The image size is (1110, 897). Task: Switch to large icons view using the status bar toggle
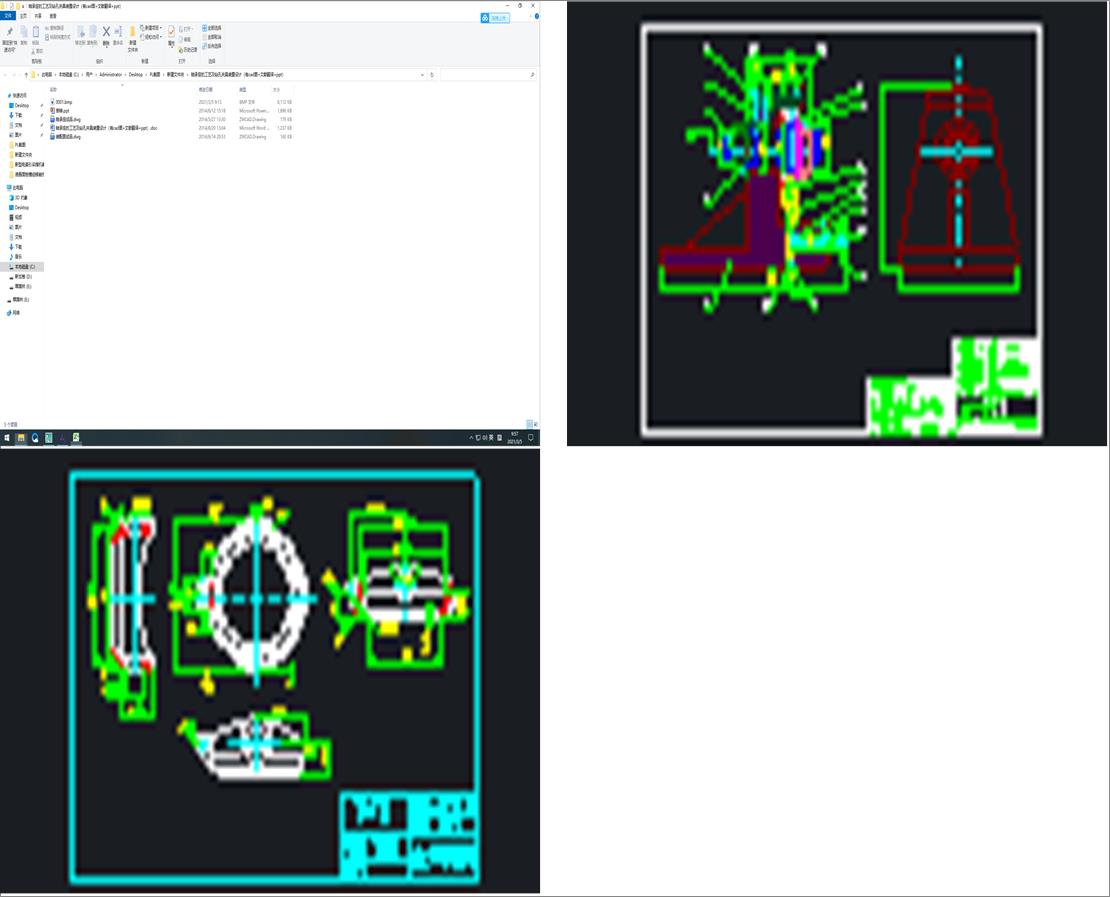(536, 424)
